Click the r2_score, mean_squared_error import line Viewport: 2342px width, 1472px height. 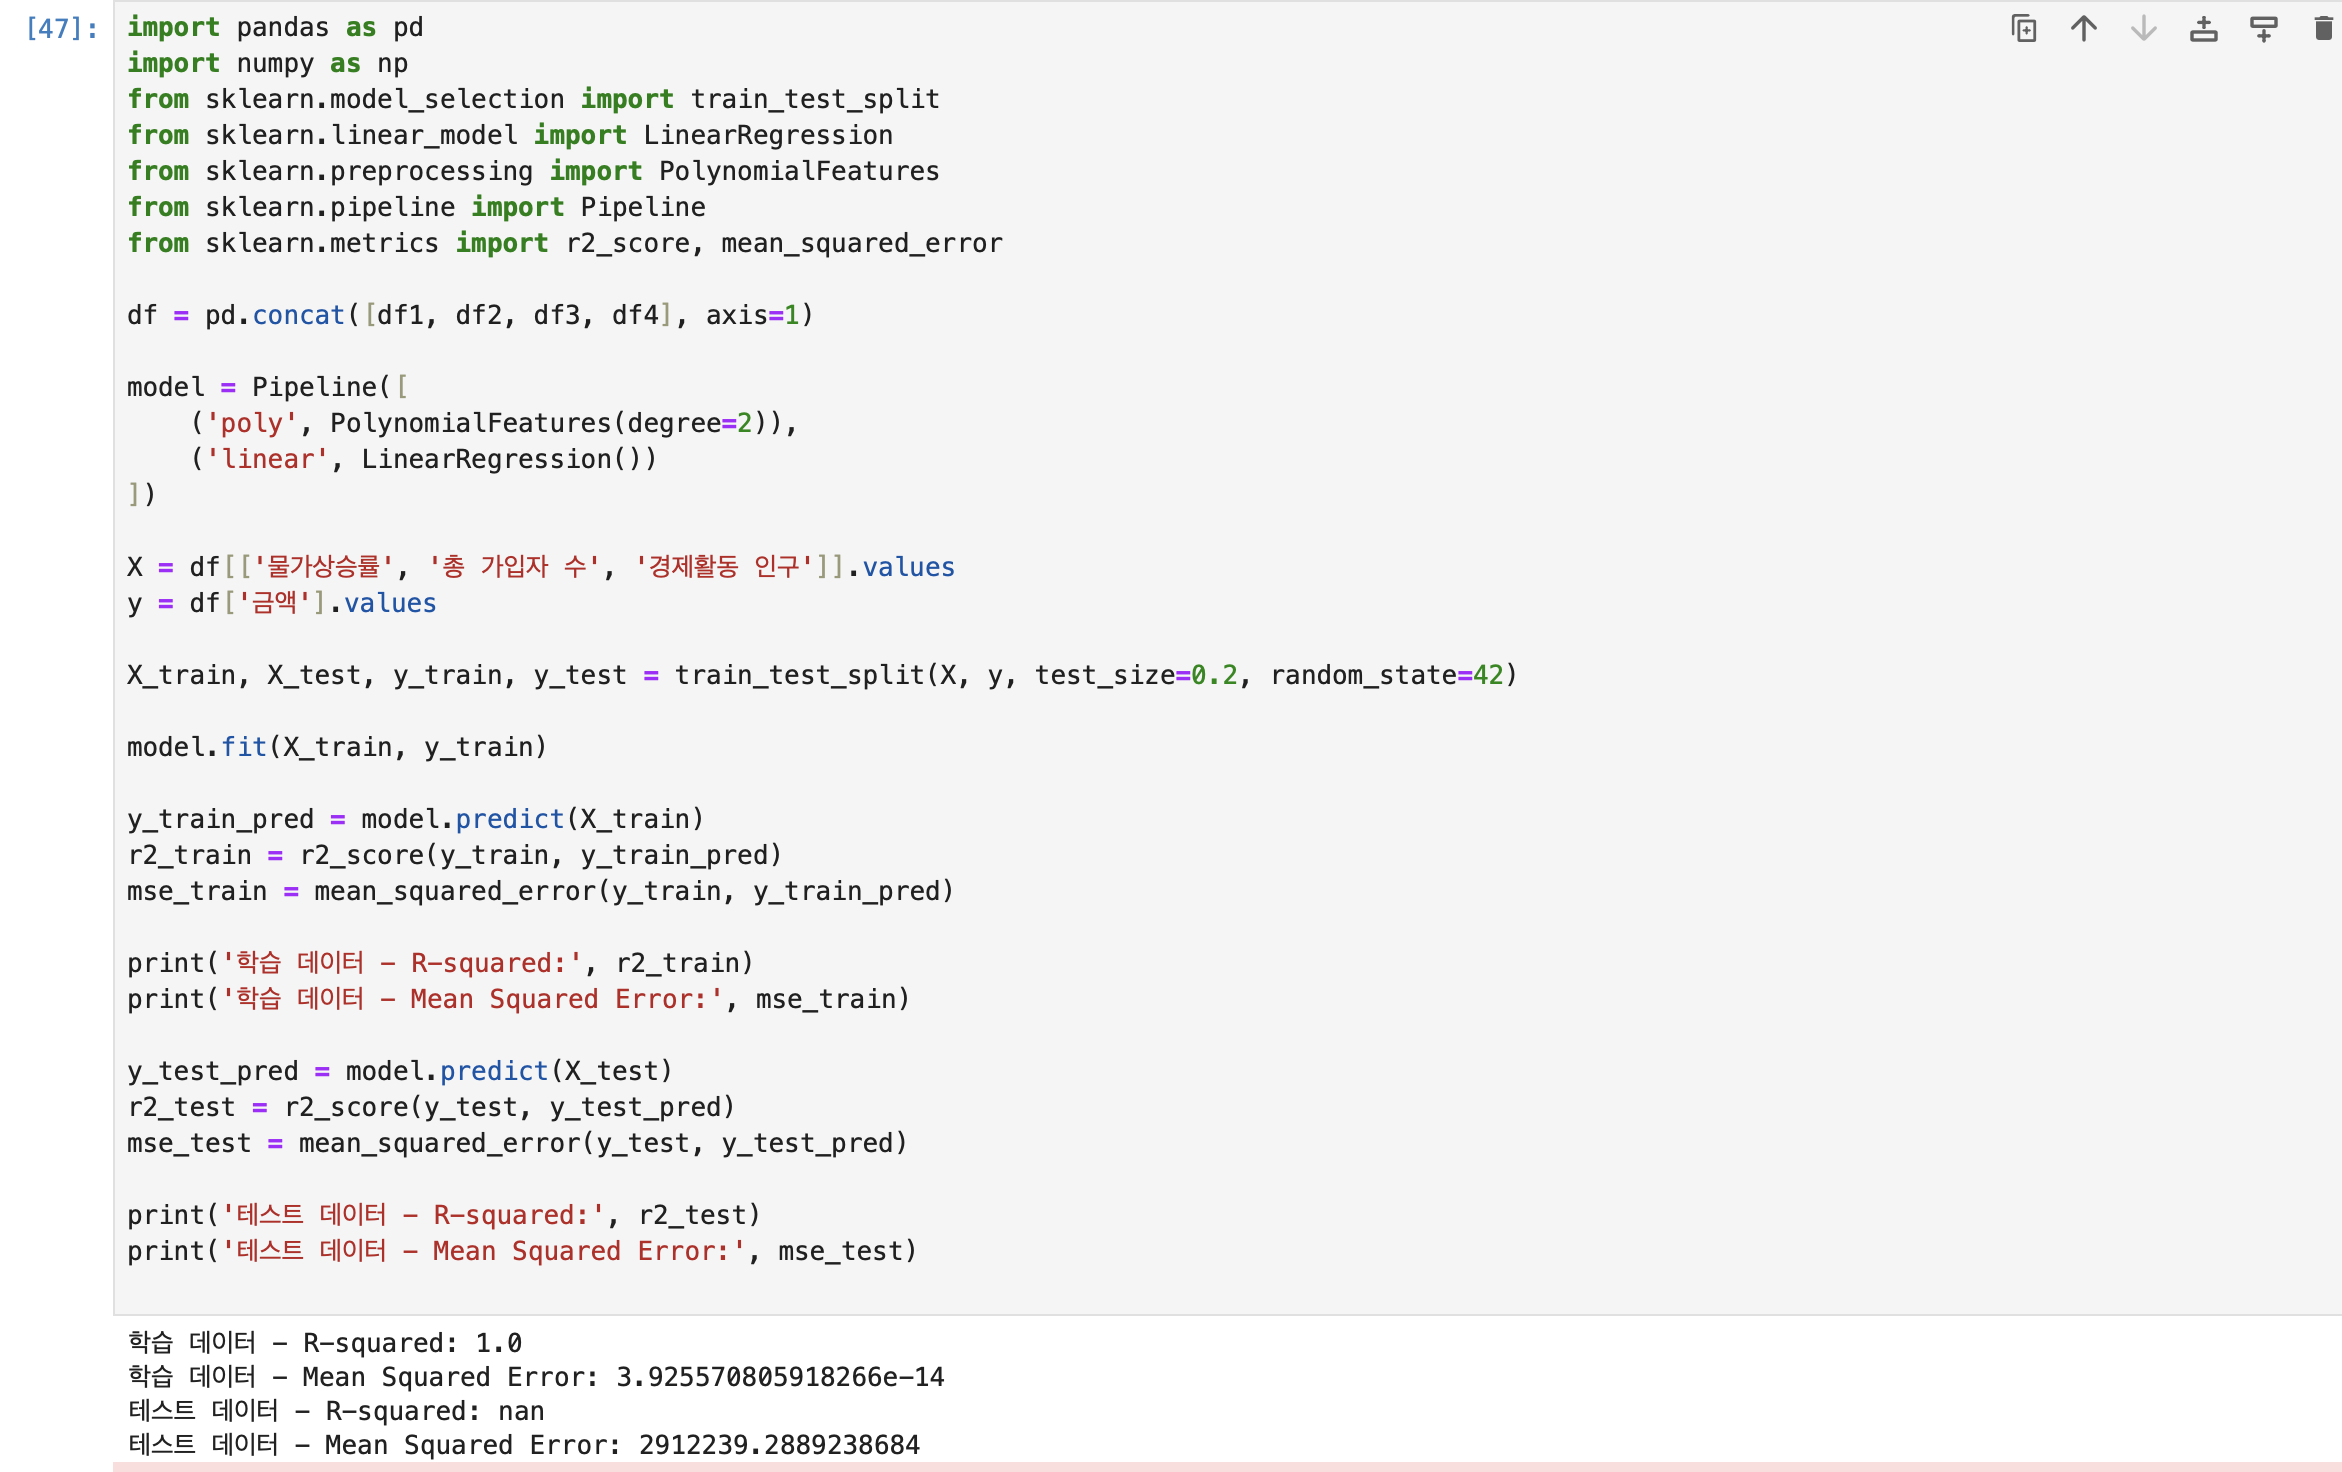click(565, 243)
